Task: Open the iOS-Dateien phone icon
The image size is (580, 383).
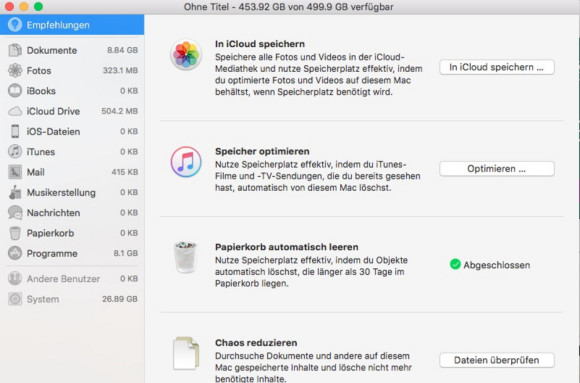Action: 15,131
